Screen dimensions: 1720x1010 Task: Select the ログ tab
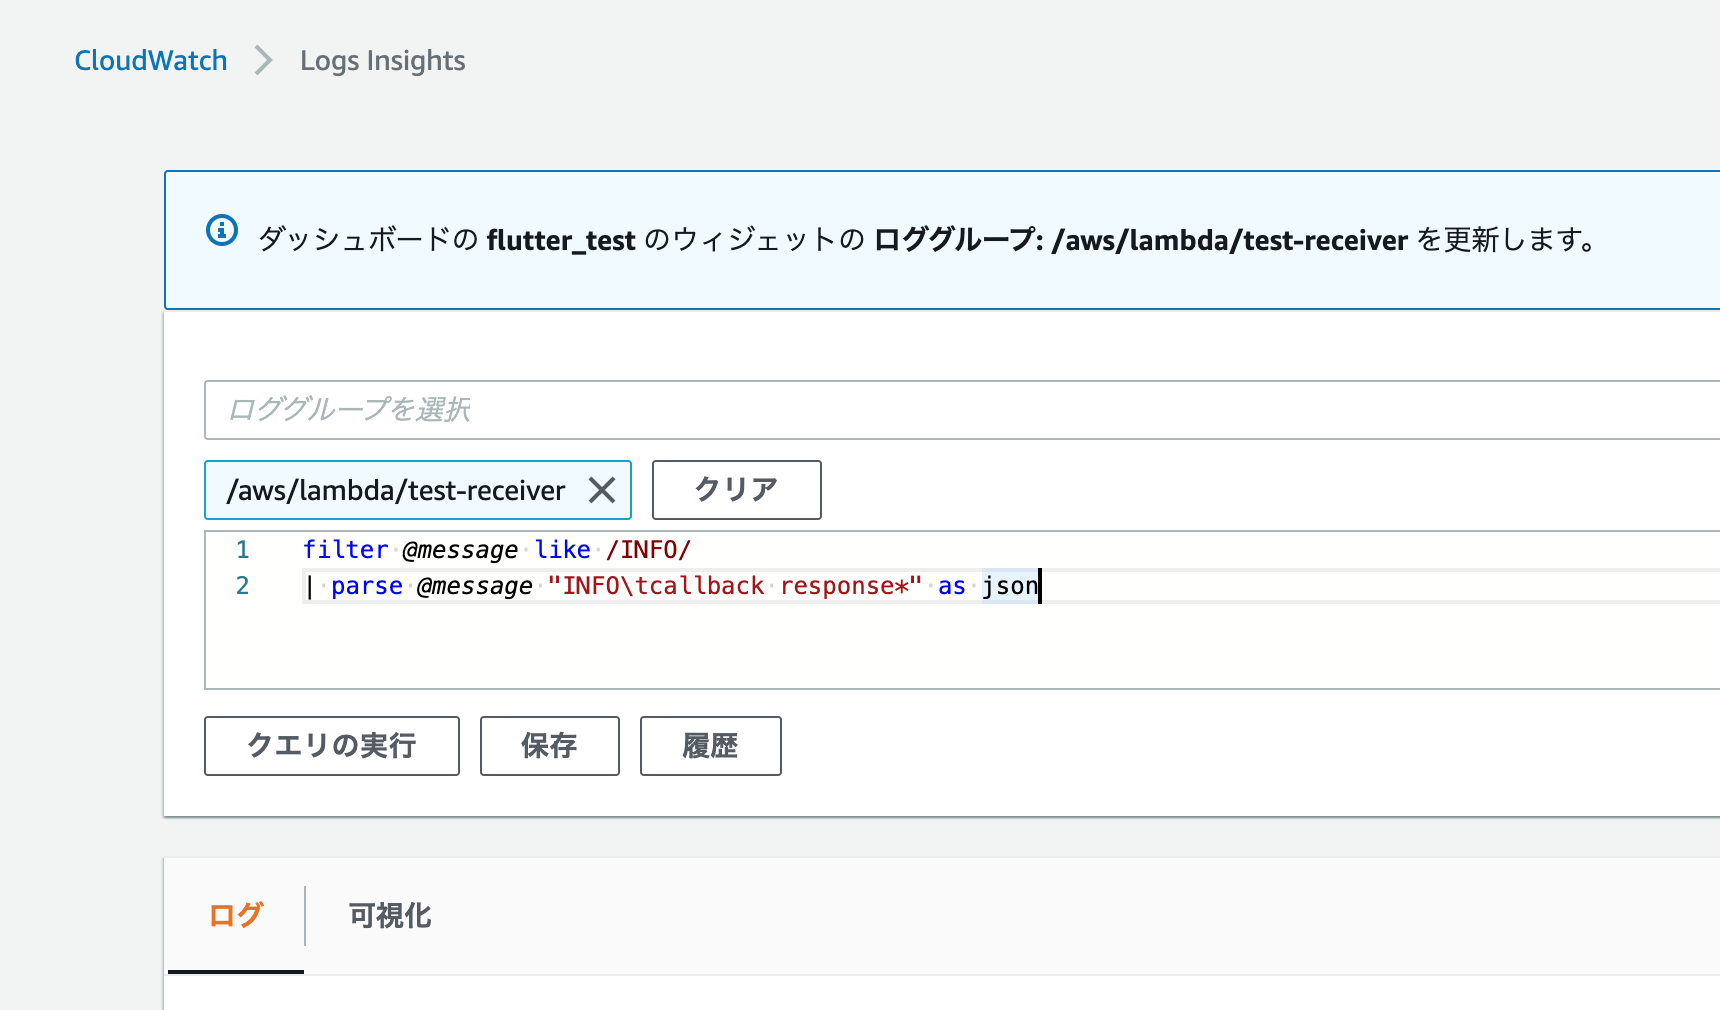(236, 916)
